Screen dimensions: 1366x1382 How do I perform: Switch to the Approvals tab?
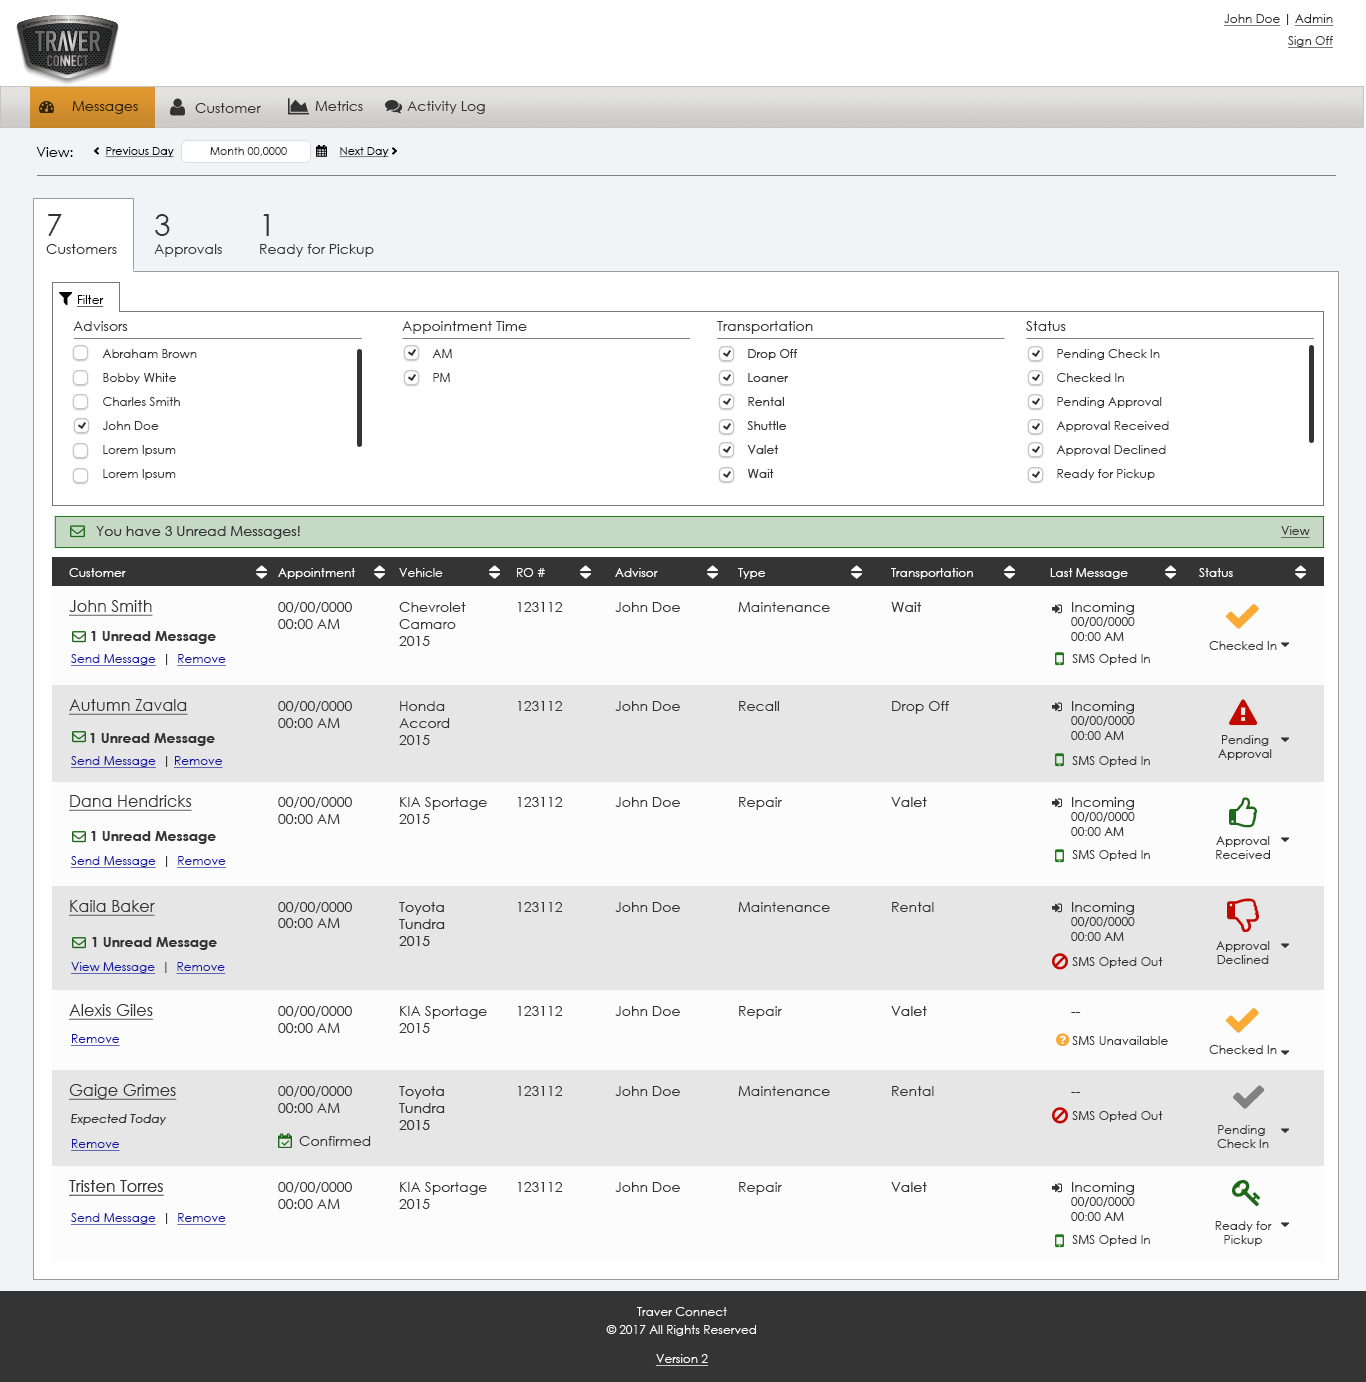coord(188,235)
